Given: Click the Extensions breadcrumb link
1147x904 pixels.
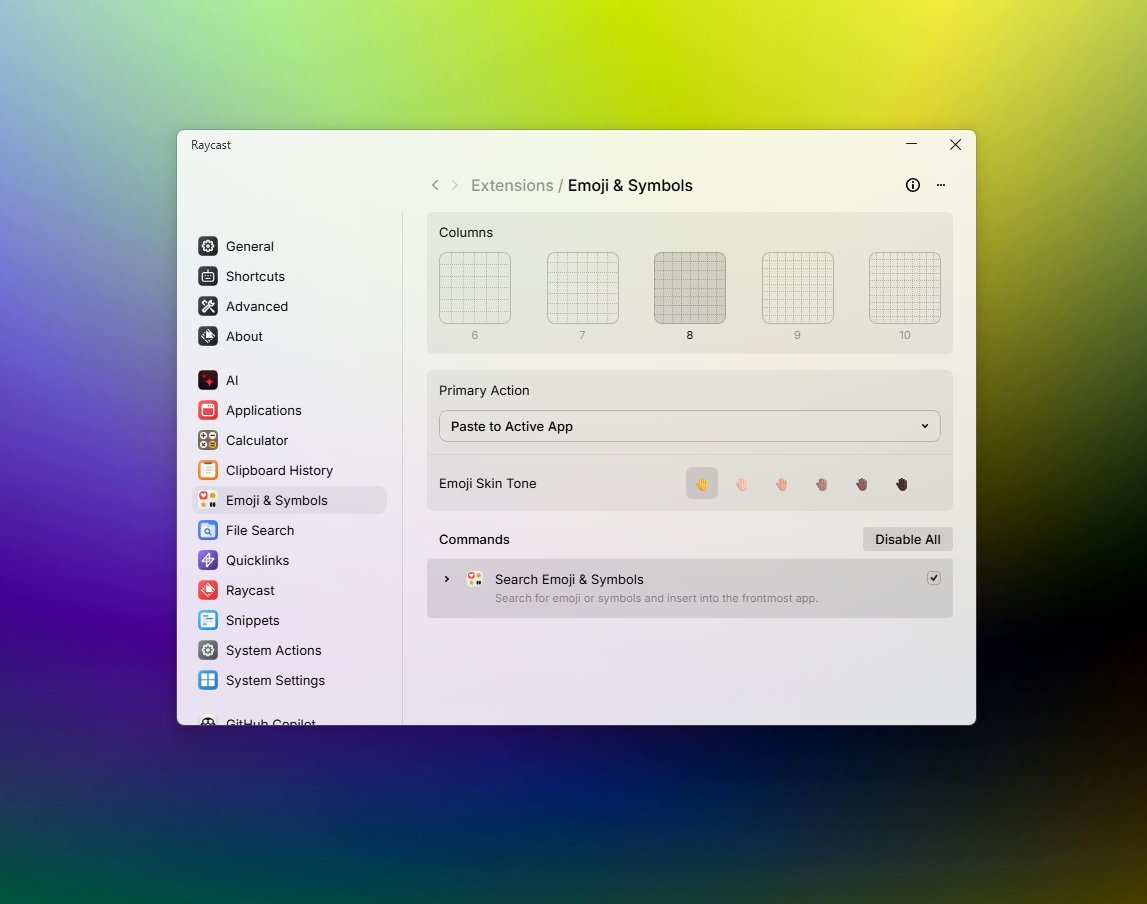Looking at the screenshot, I should click(511, 185).
